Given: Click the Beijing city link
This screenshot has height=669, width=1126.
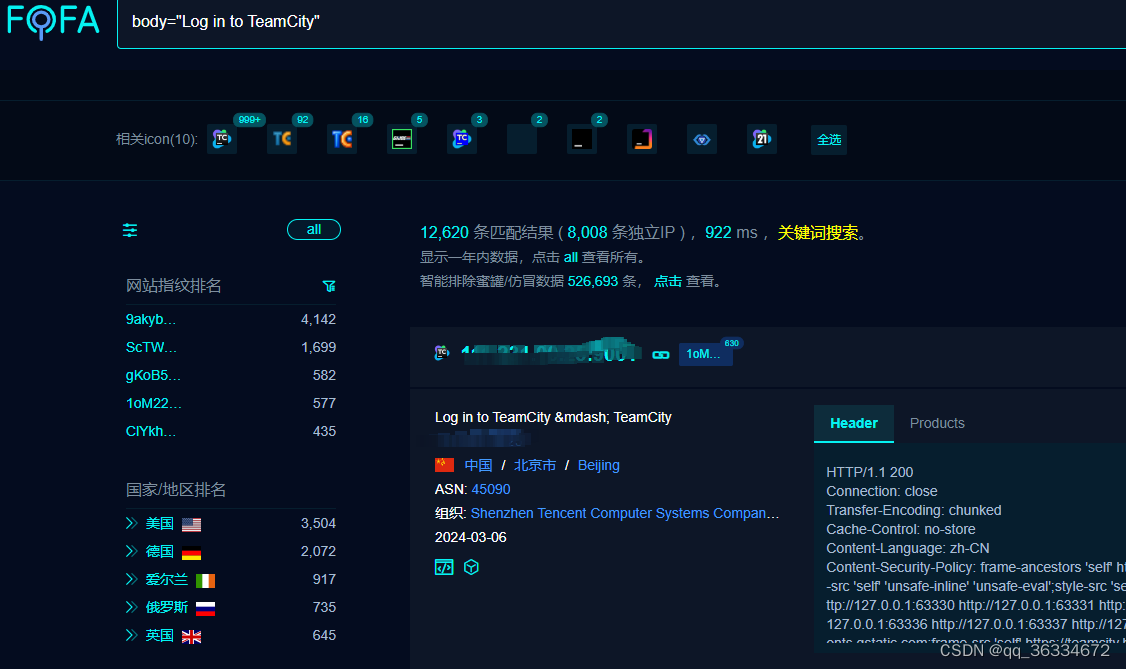Looking at the screenshot, I should [599, 465].
